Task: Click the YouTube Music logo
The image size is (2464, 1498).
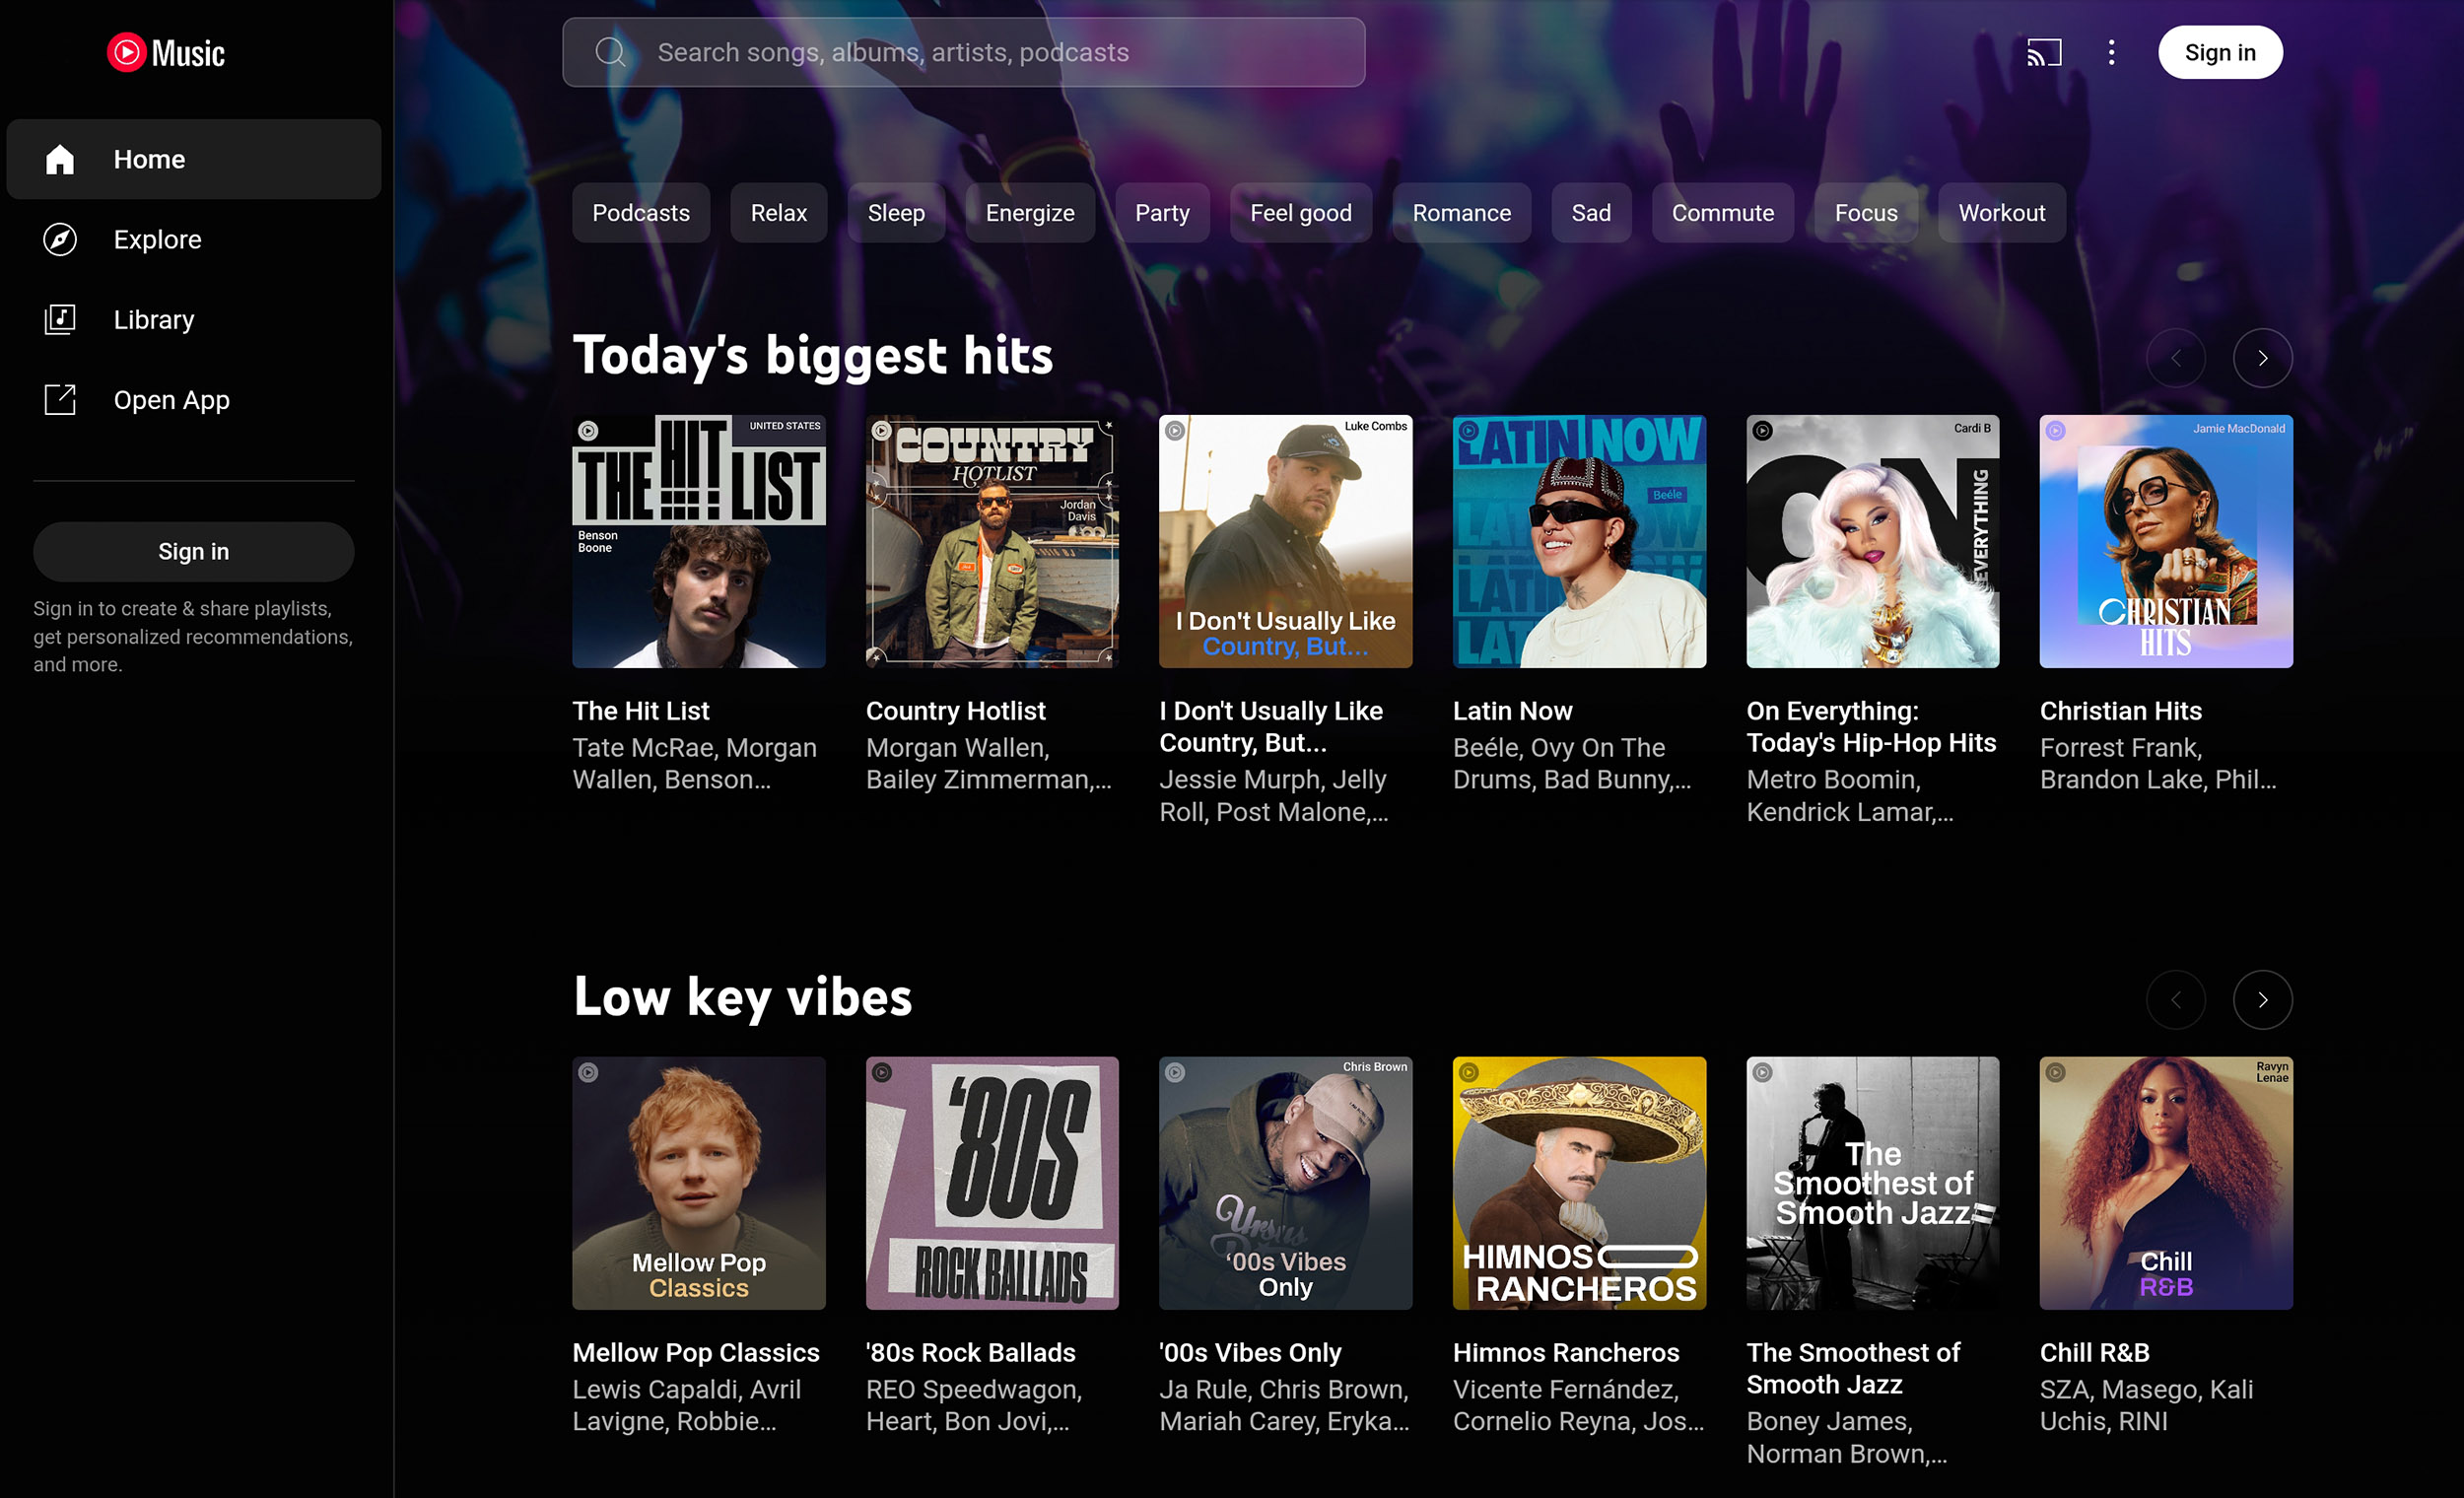Action: coord(166,52)
